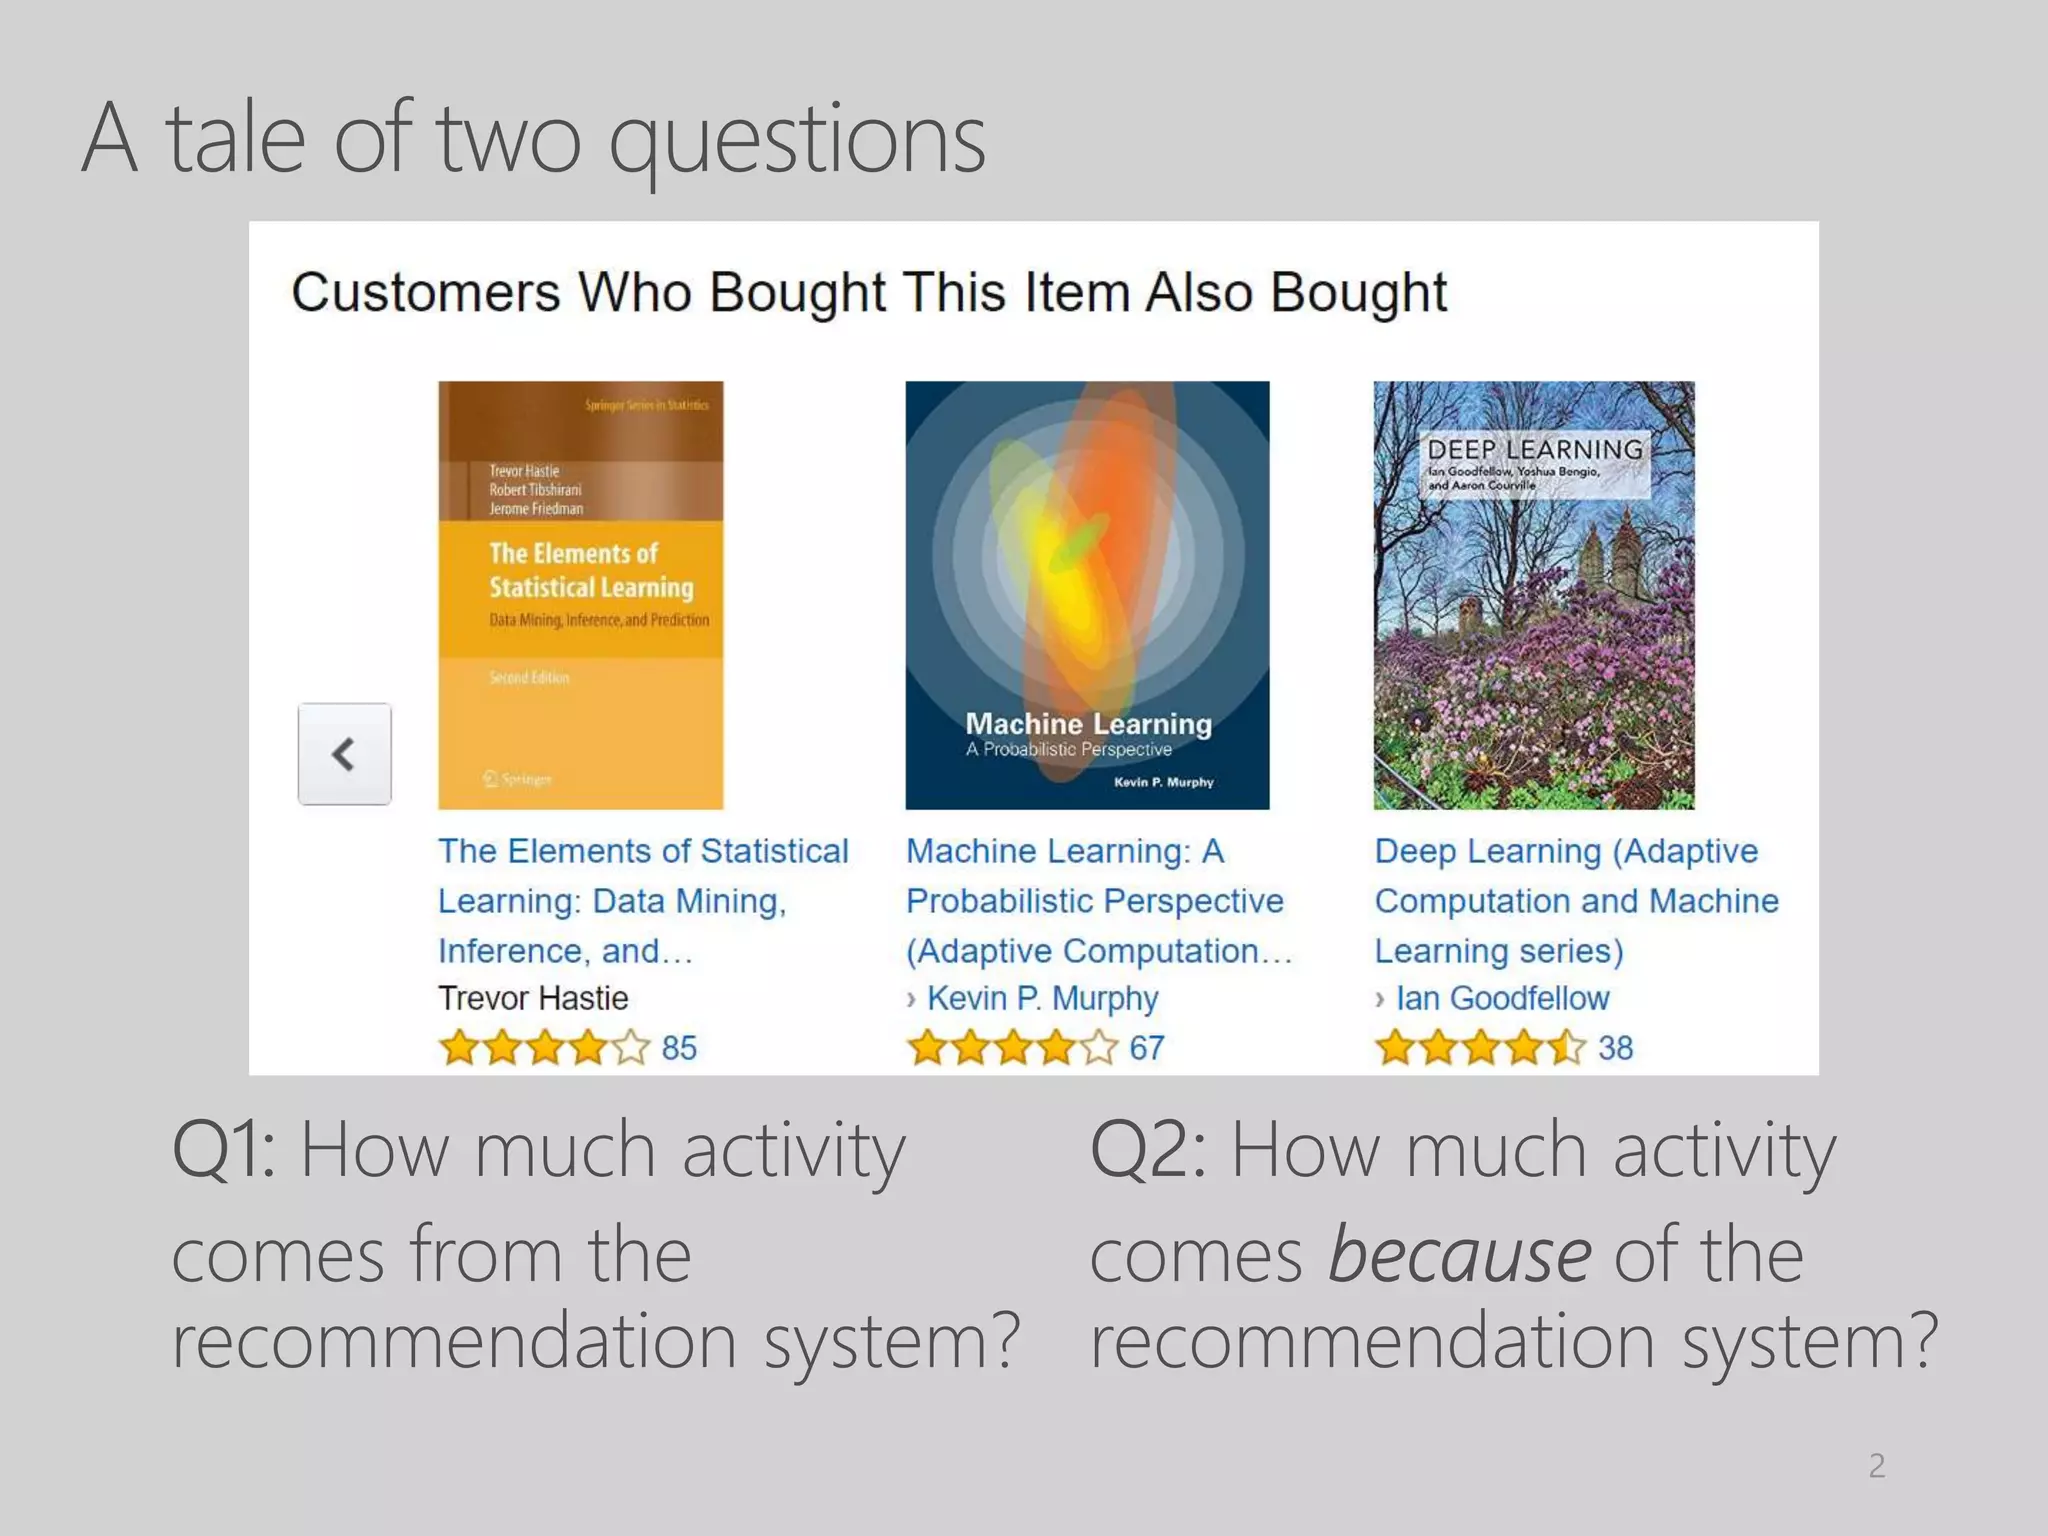
Task: Expand the chevron beside Kevin P. Murphy
Action: coord(911,999)
